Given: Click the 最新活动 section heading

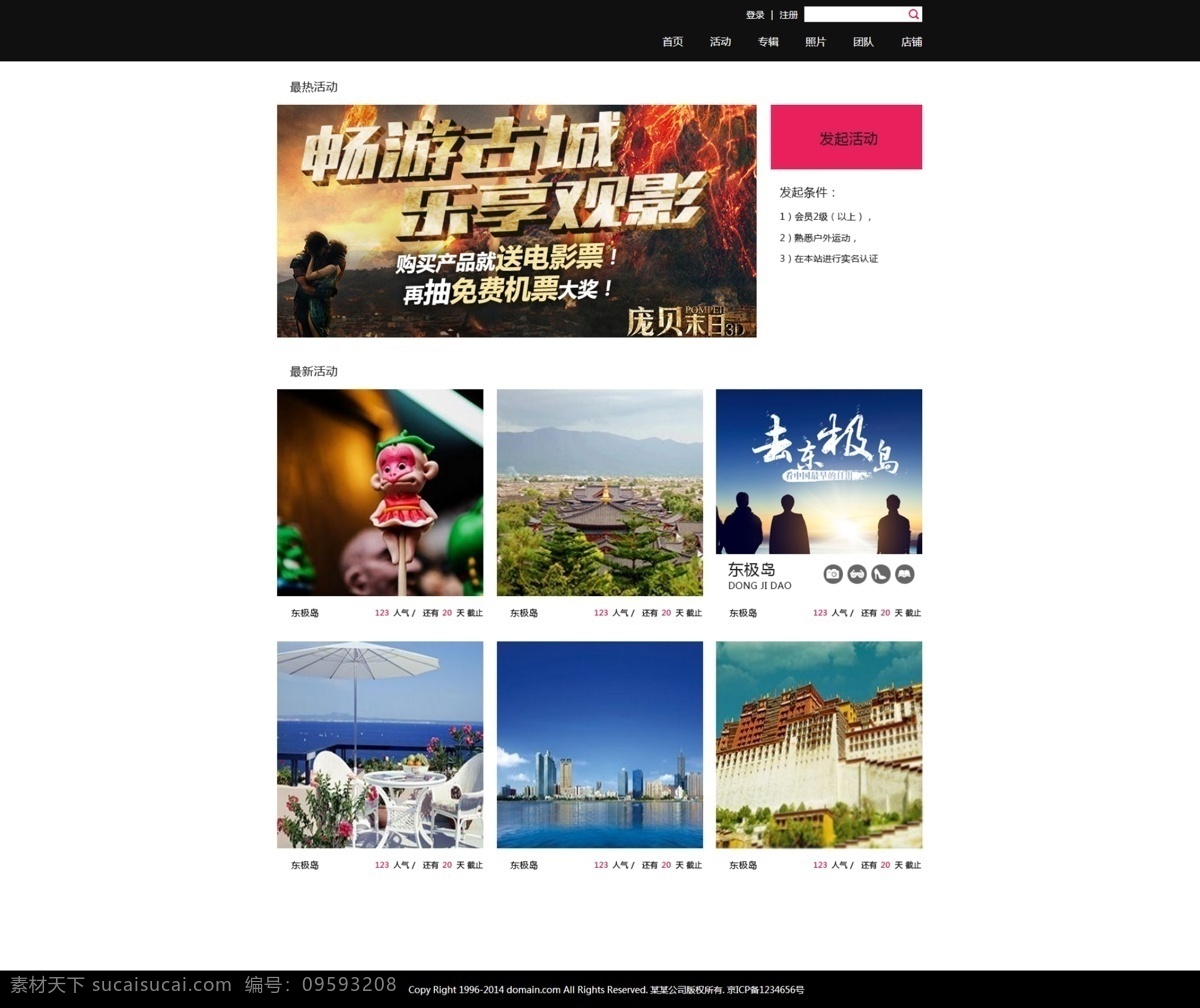Looking at the screenshot, I should (314, 371).
